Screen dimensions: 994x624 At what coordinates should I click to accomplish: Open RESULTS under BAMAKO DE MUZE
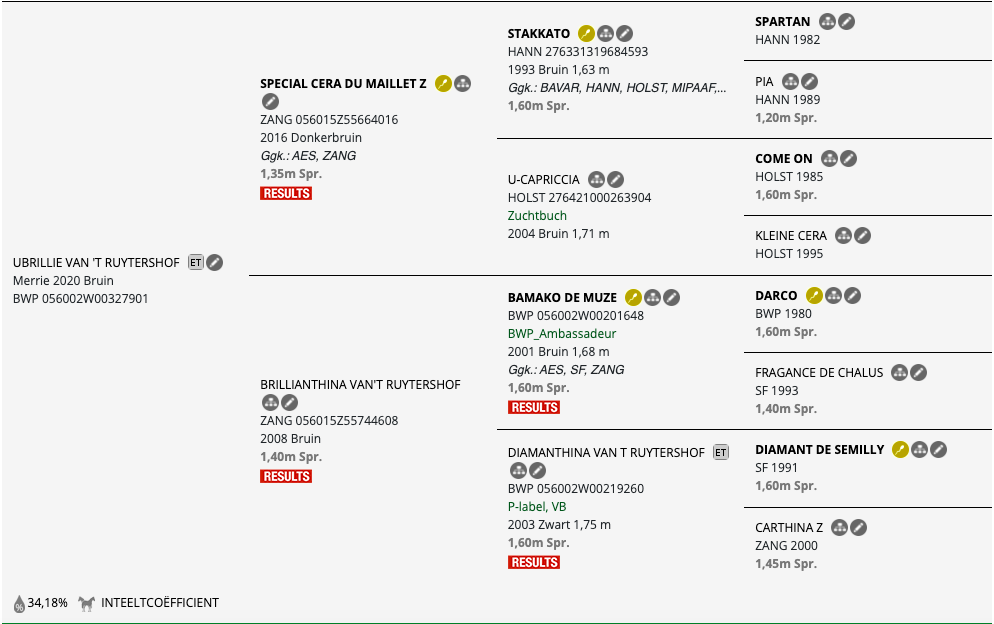(534, 407)
